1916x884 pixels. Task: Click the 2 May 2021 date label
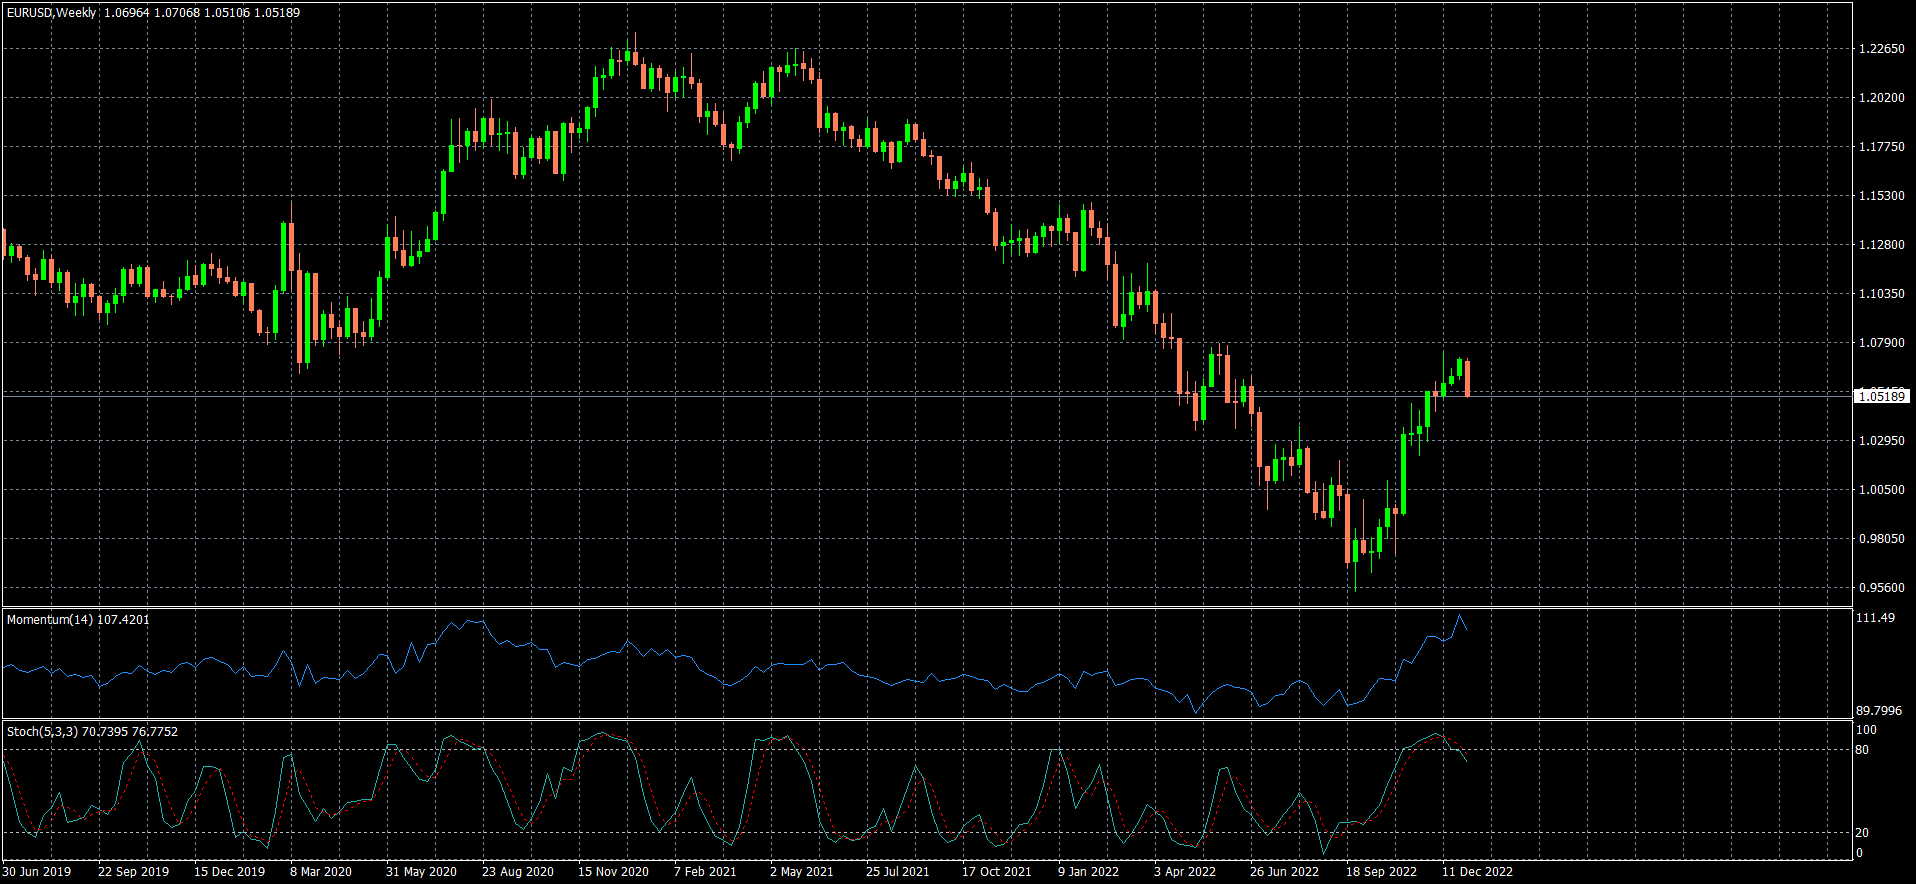(801, 872)
